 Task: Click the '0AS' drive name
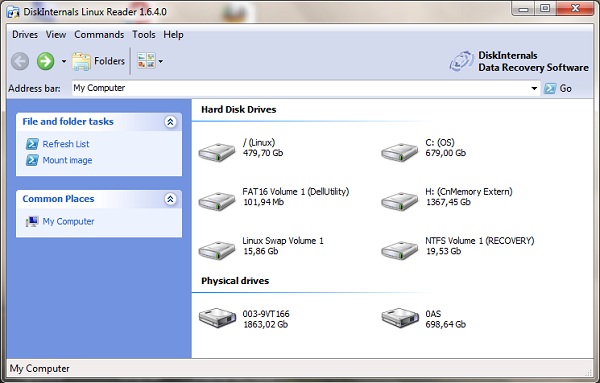433,314
